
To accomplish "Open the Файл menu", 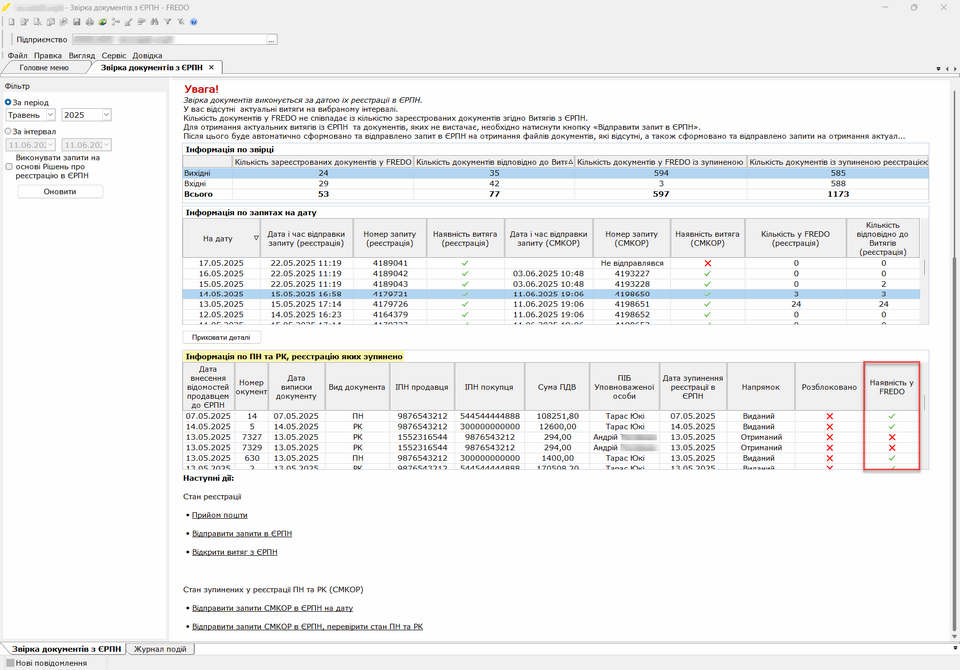I will (x=17, y=55).
